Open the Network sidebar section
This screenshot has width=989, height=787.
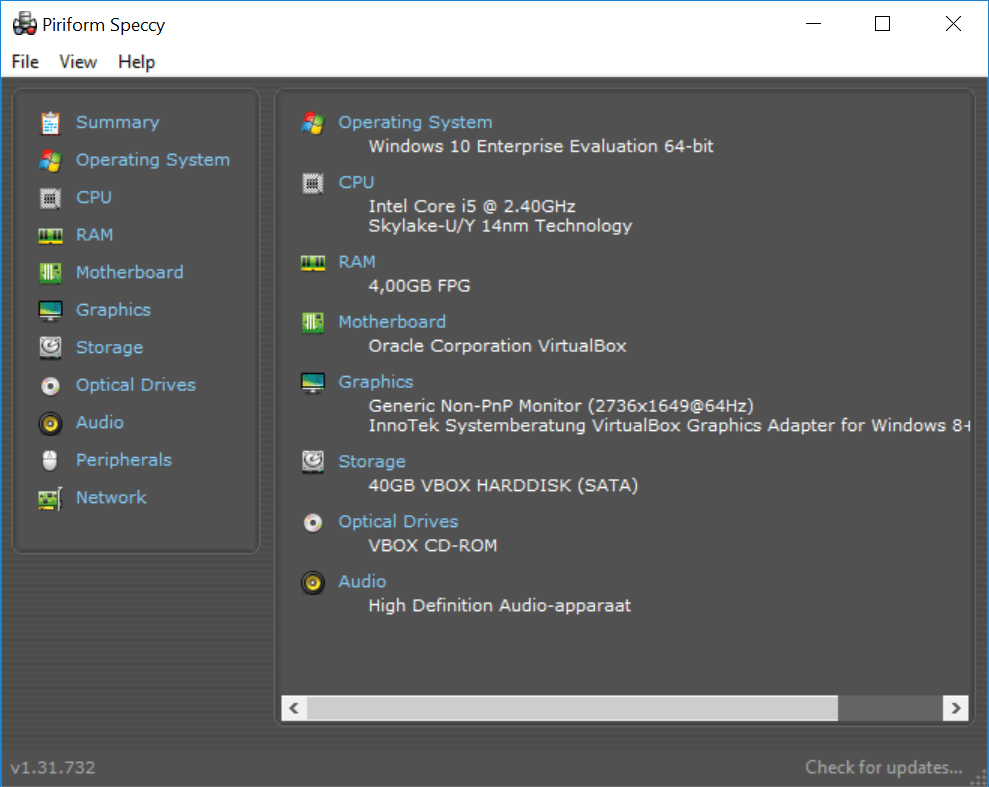coord(112,498)
